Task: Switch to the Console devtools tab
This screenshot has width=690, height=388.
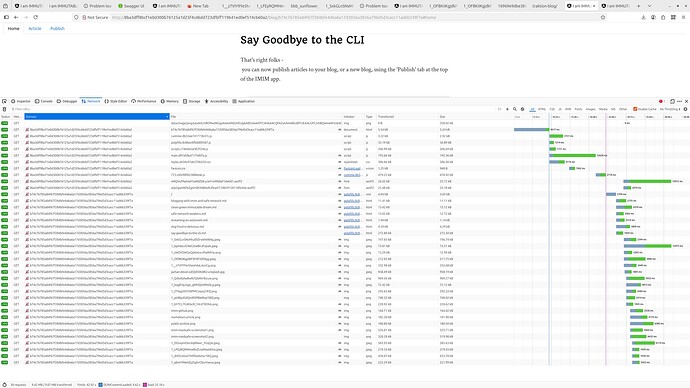Action: point(44,101)
